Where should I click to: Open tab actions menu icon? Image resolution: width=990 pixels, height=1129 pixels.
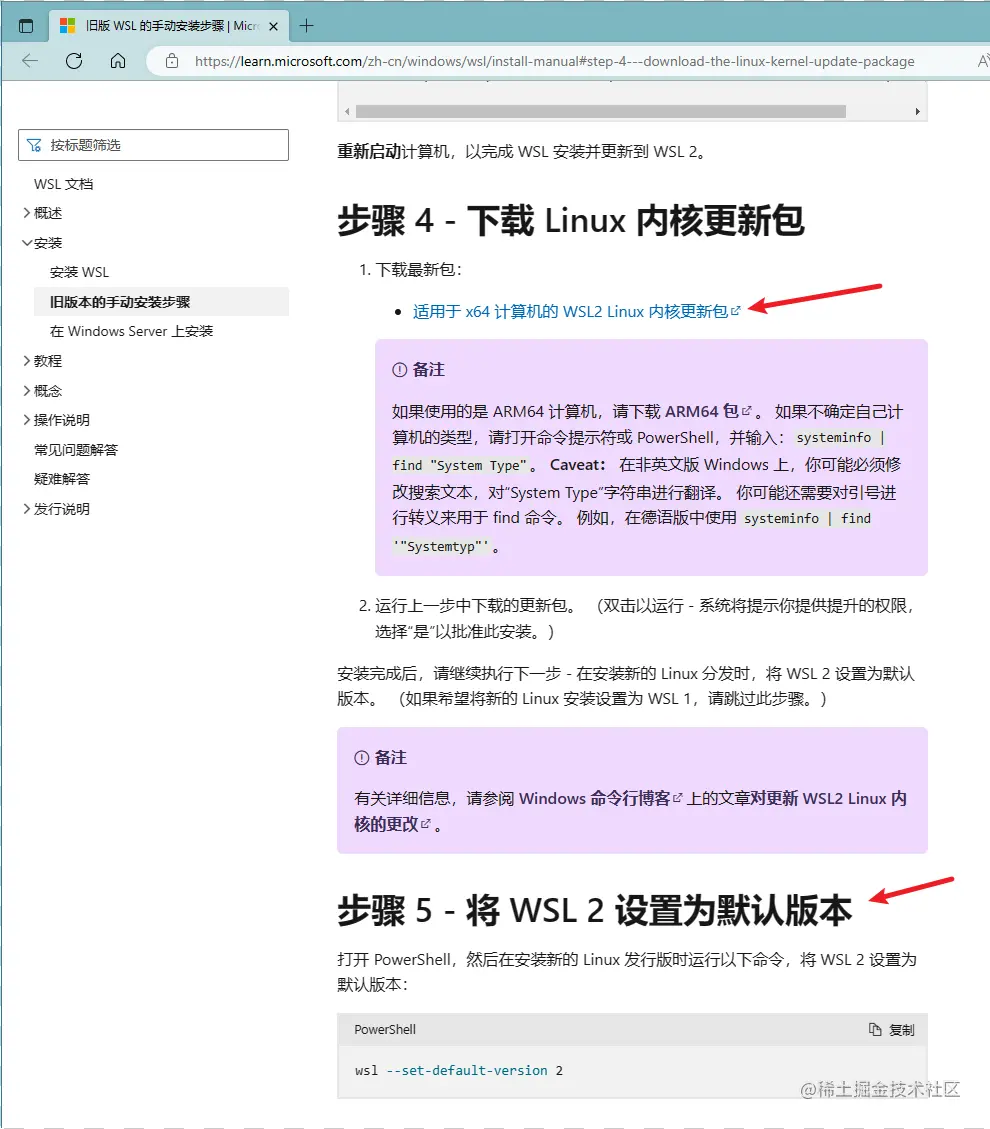[26, 26]
